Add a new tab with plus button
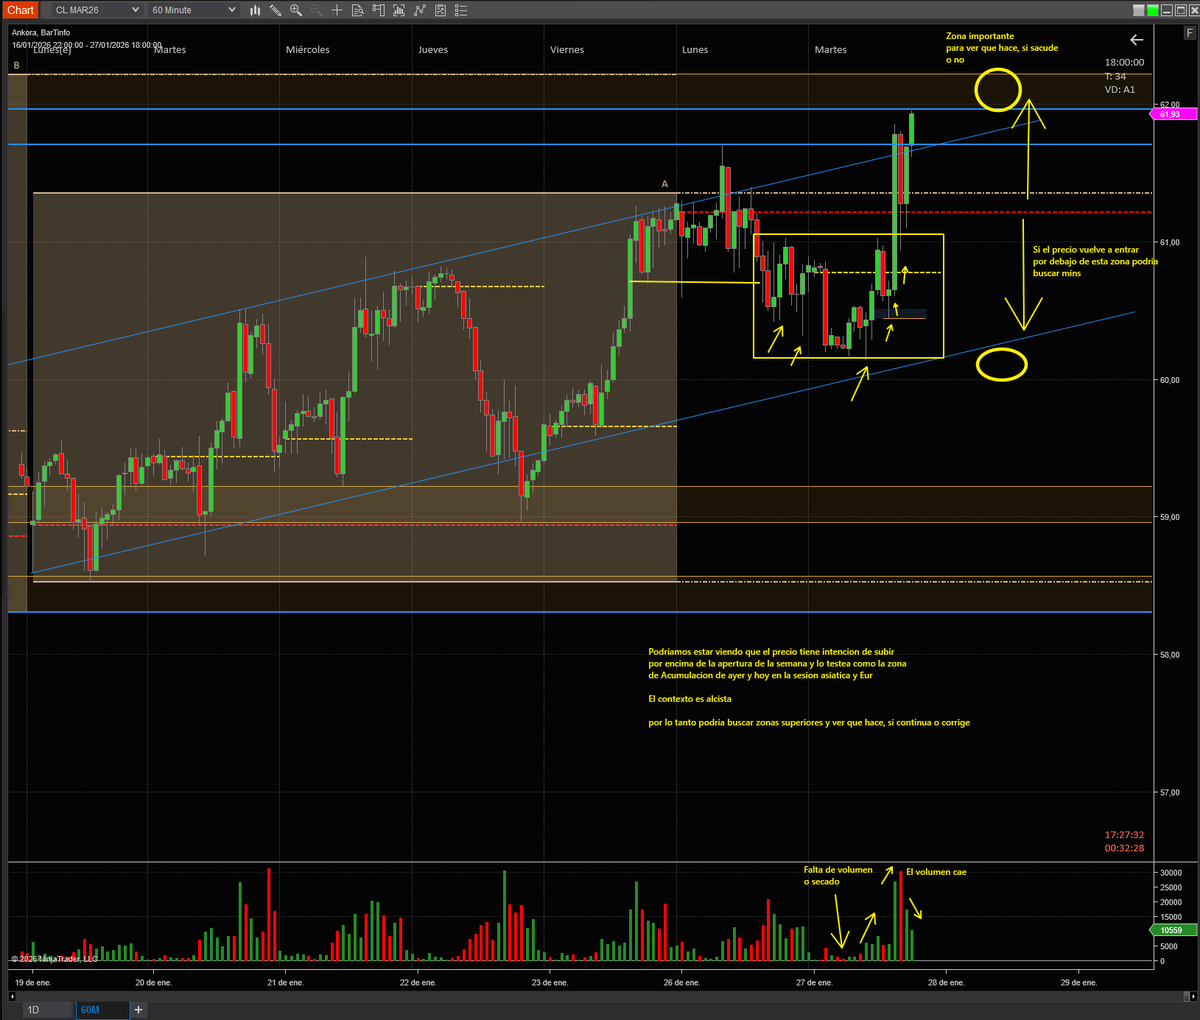The image size is (1200, 1020). tap(139, 1010)
